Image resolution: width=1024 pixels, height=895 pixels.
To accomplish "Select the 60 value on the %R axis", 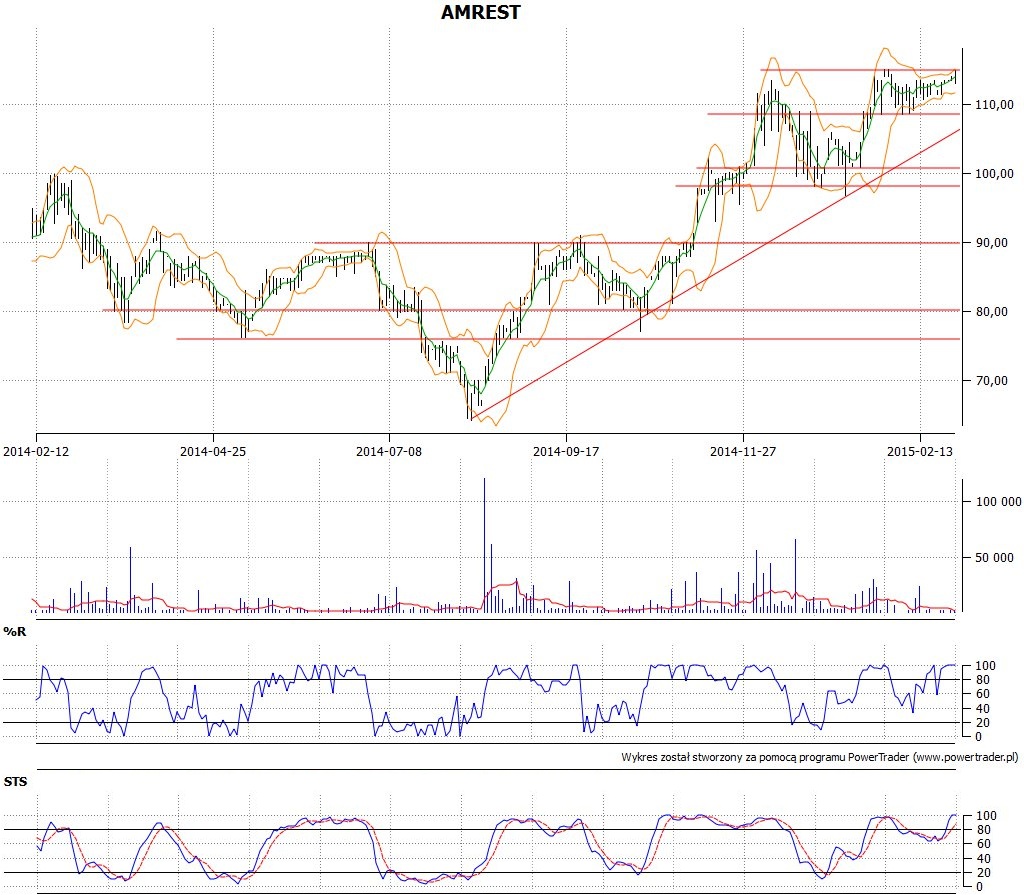I will [x=982, y=694].
